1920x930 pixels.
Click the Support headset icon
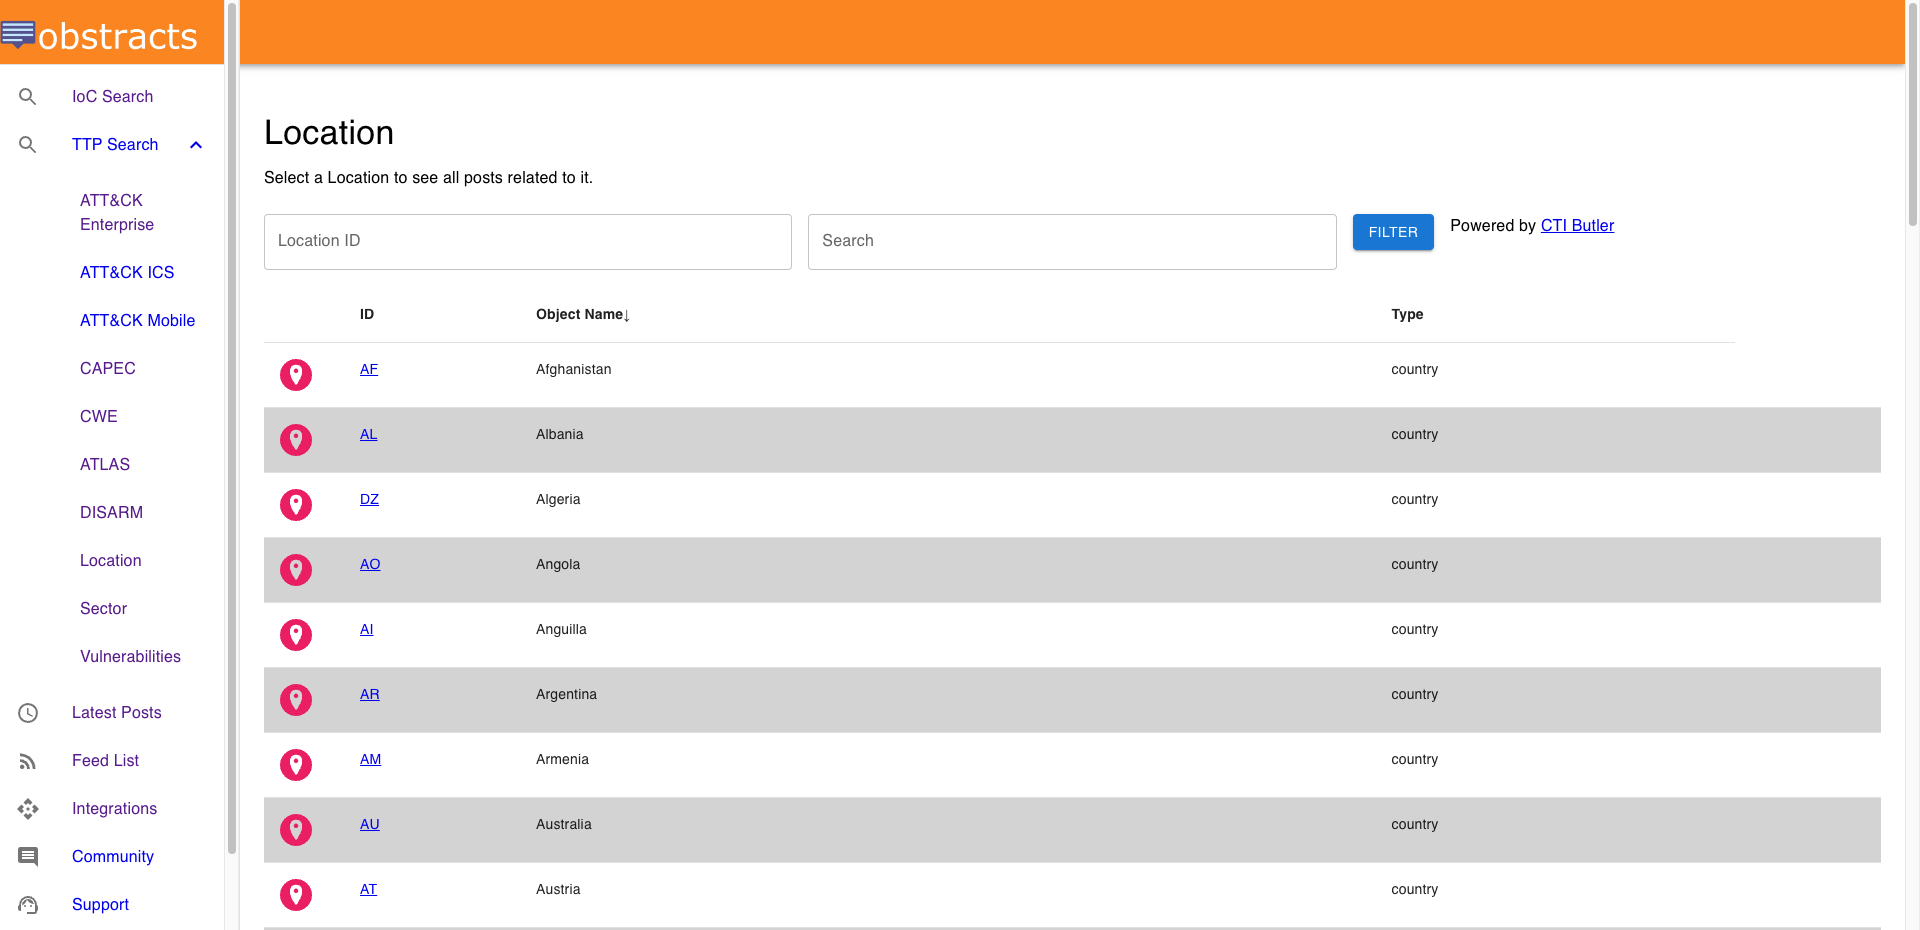[28, 905]
